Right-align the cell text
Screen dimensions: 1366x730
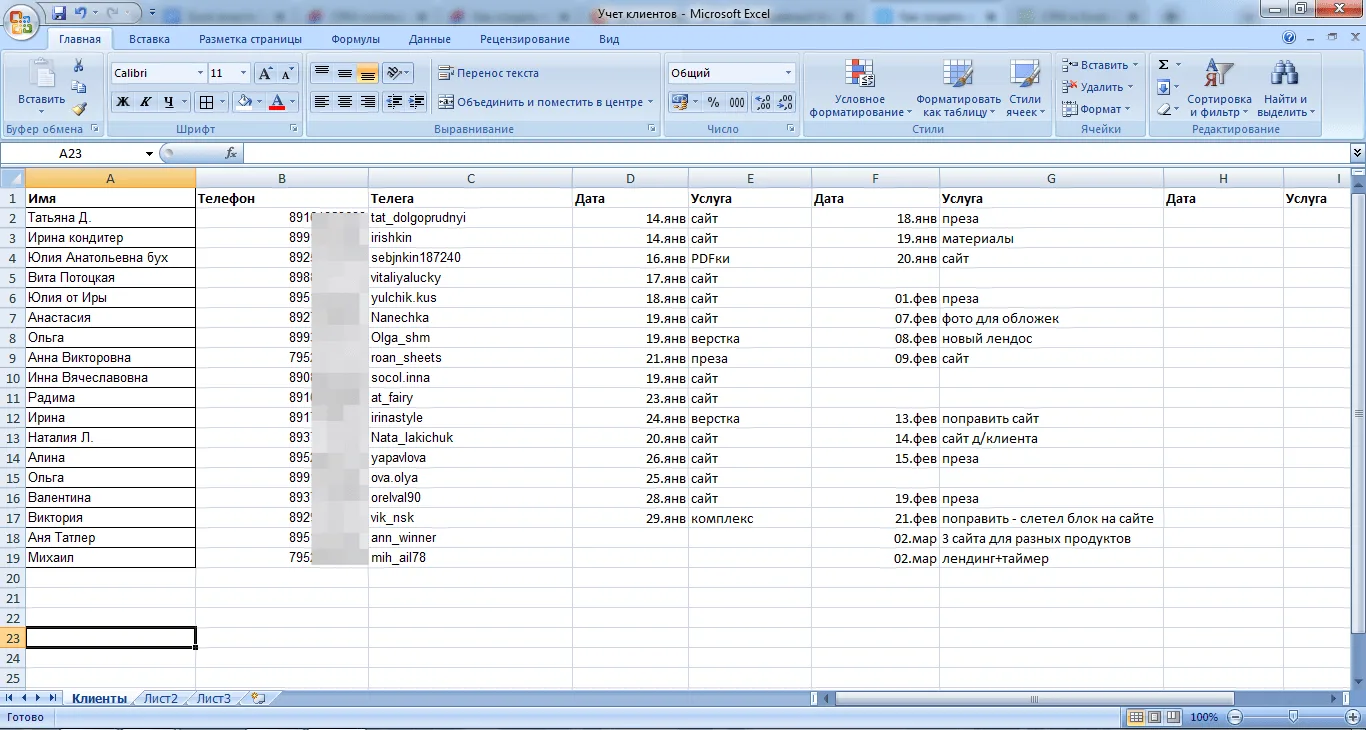[367, 102]
